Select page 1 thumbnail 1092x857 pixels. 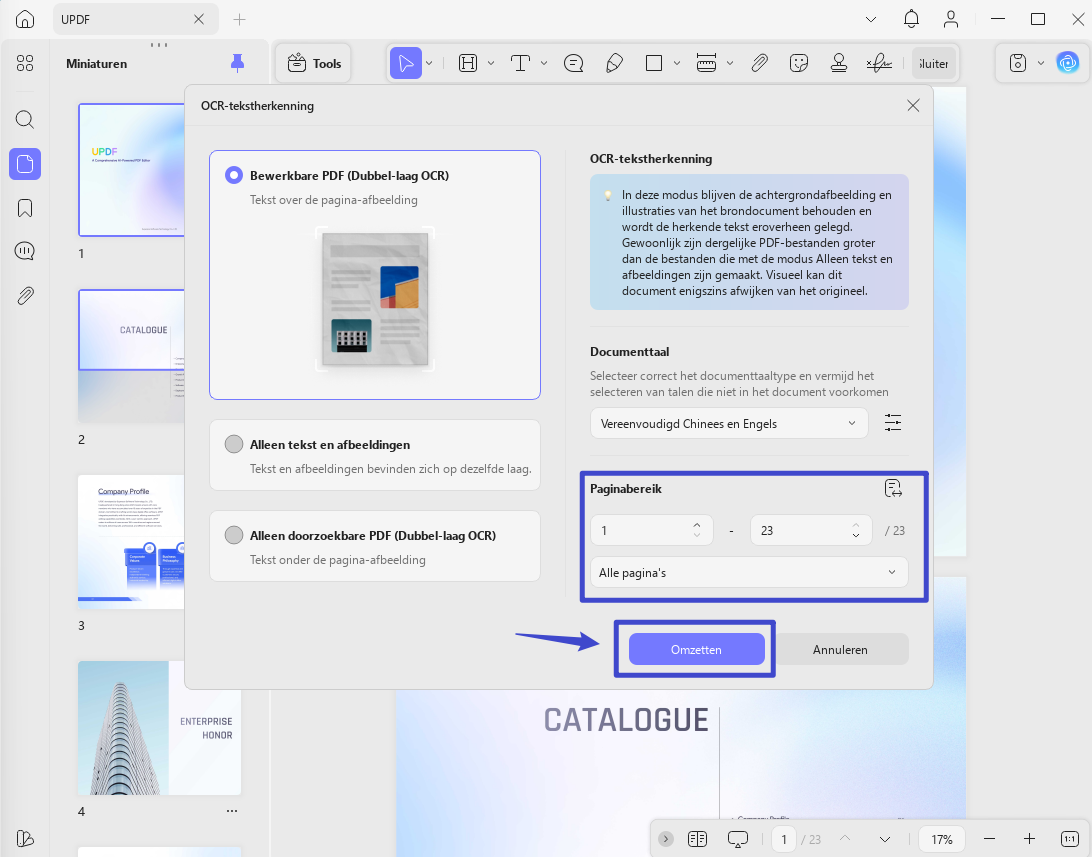click(x=132, y=171)
